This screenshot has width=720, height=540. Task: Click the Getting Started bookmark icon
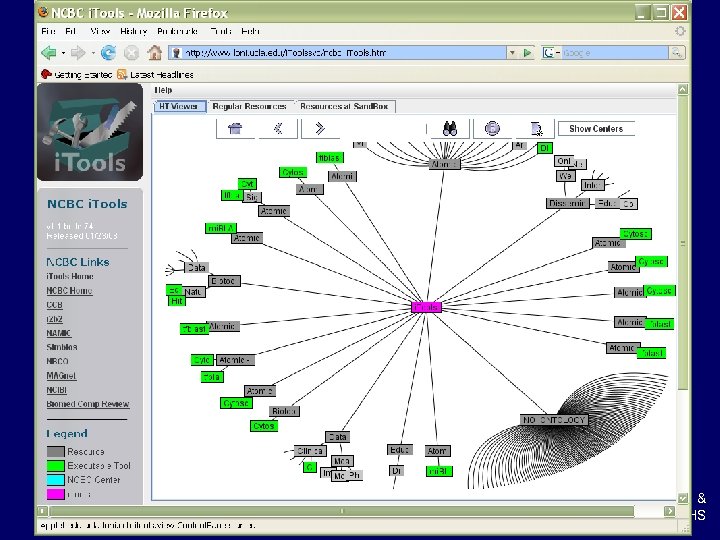click(x=46, y=74)
